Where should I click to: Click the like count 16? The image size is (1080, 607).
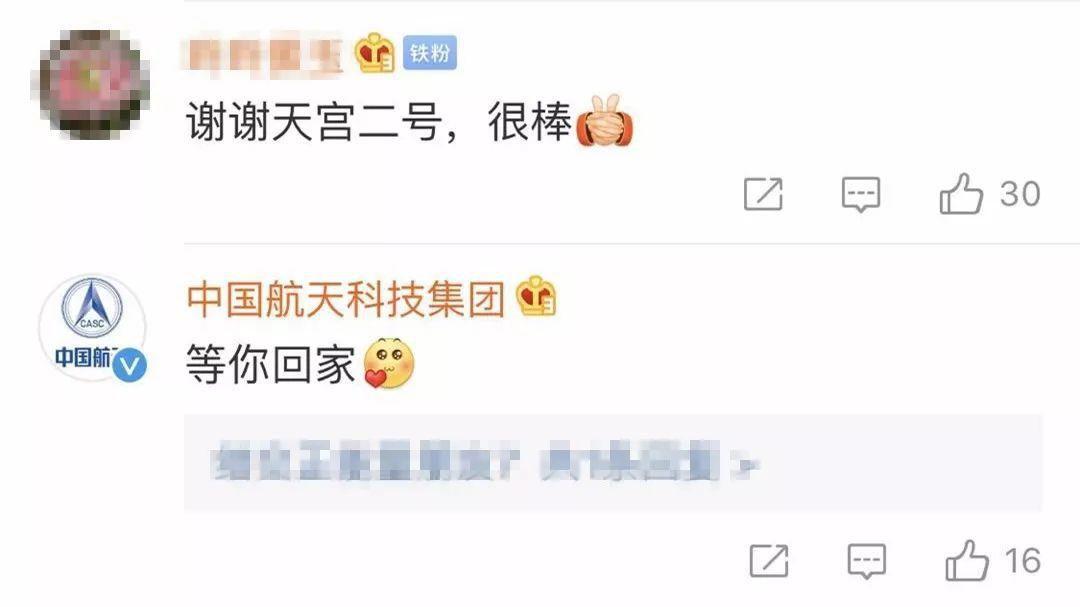point(1022,562)
